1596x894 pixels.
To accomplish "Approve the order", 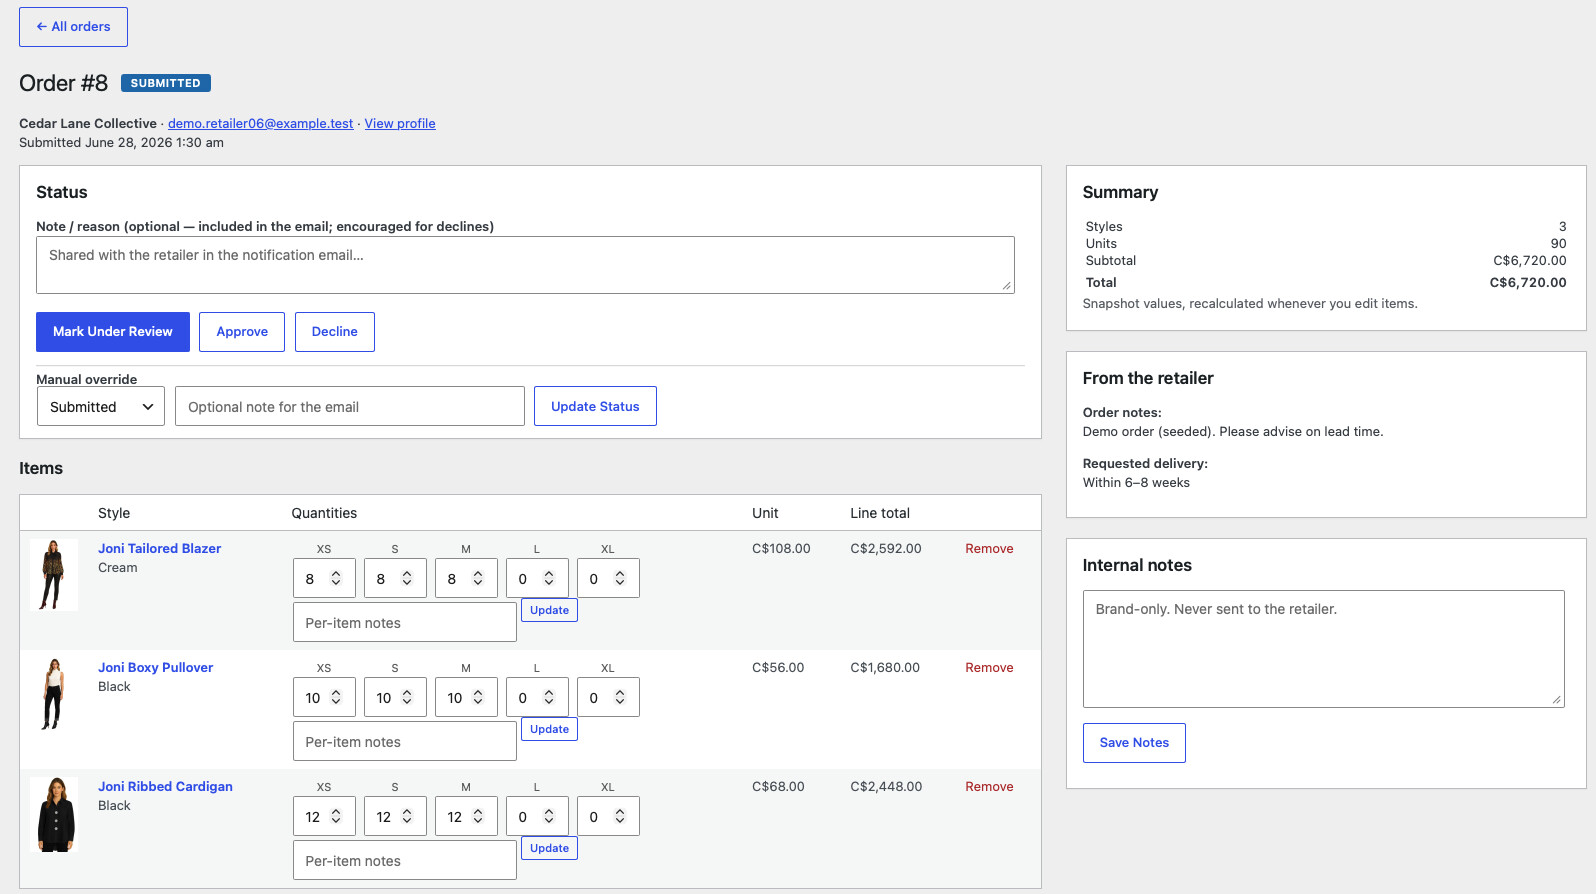I will 242,332.
